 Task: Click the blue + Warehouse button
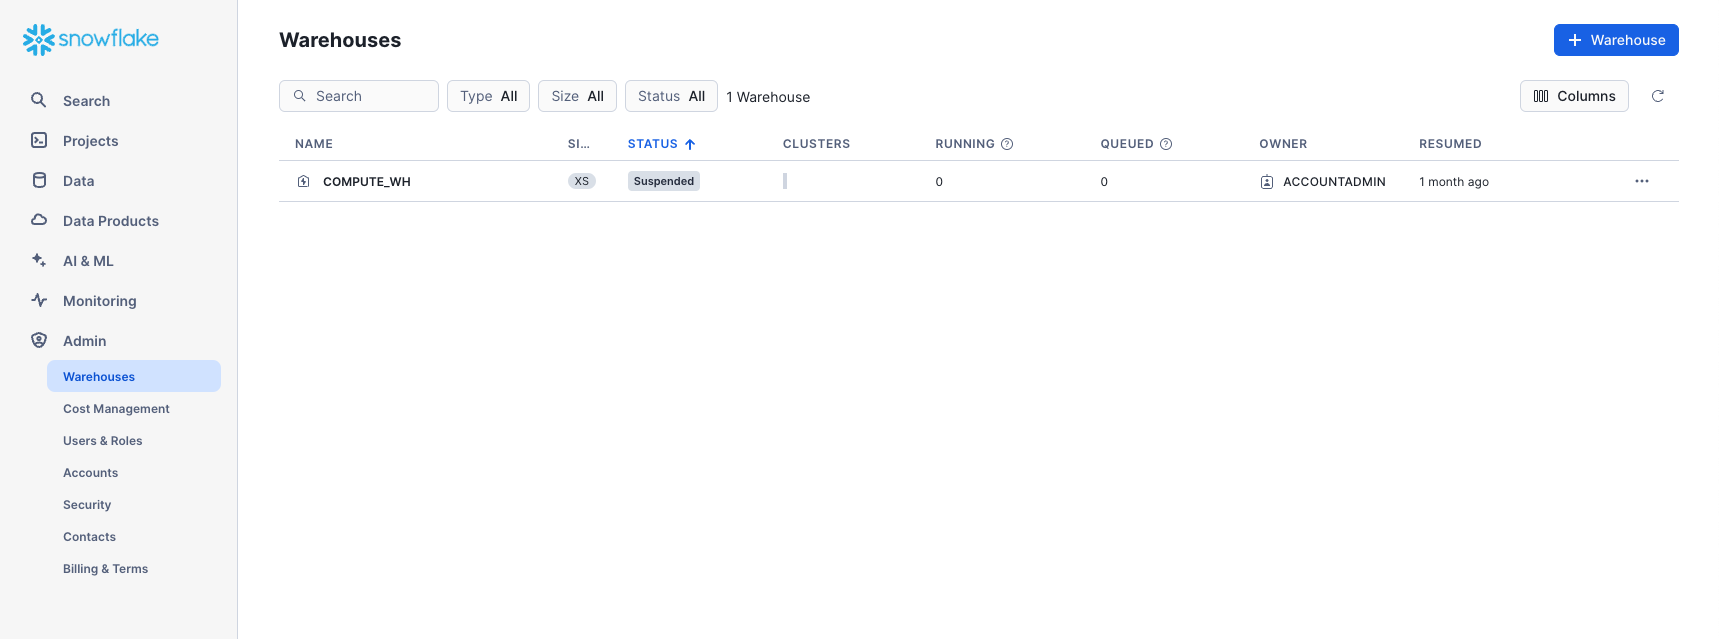coord(1615,40)
